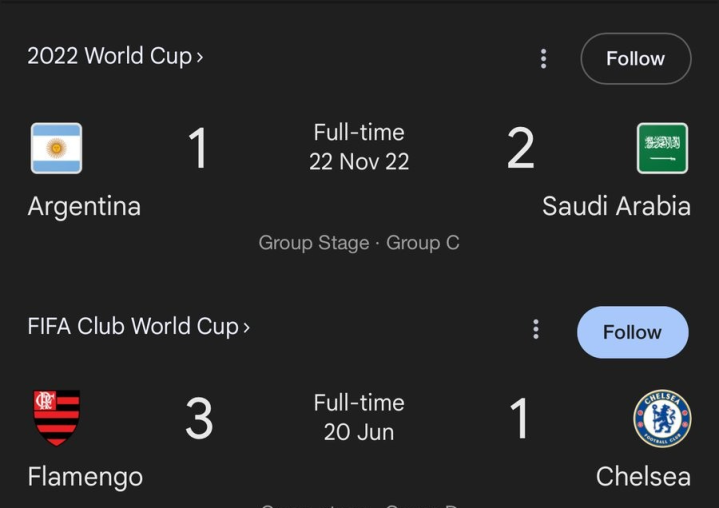719x508 pixels.
Task: Follow the FIFA Club World Cup
Action: pos(633,332)
